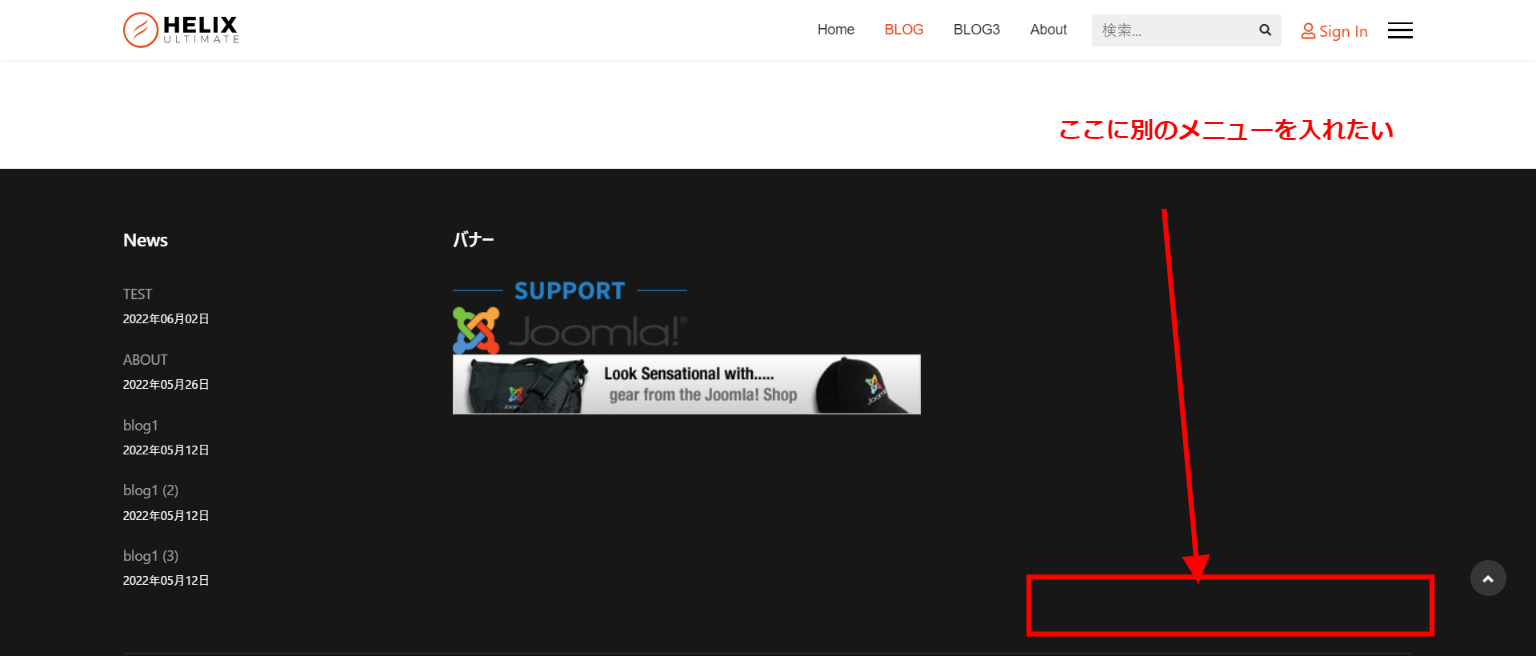The width and height of the screenshot is (1536, 656).
Task: Open the hamburger offcanvas menu
Action: point(1400,31)
